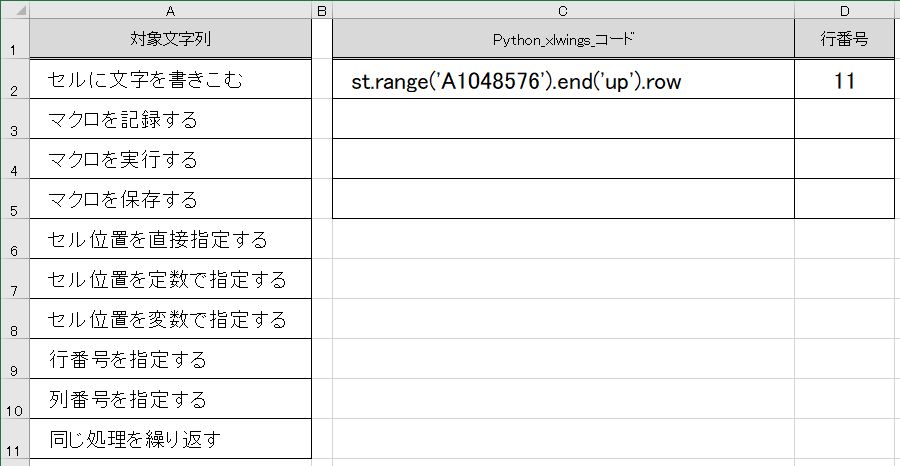
Task: Click cell マクロを実行する
Action: click(x=170, y=158)
